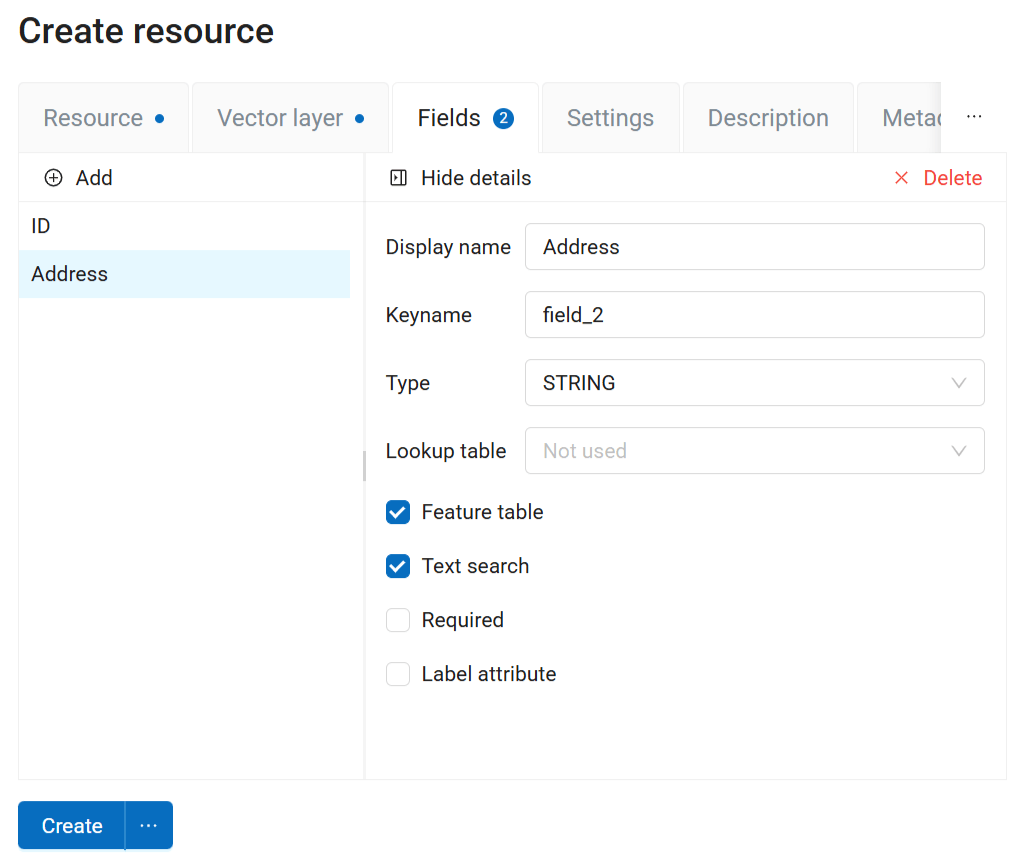Select the ID field row
This screenshot has width=1017, height=856.
[184, 226]
